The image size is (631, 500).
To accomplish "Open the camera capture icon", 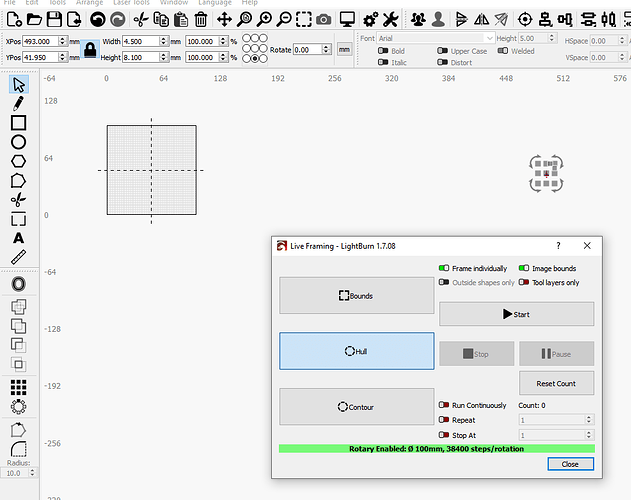I will 324,19.
